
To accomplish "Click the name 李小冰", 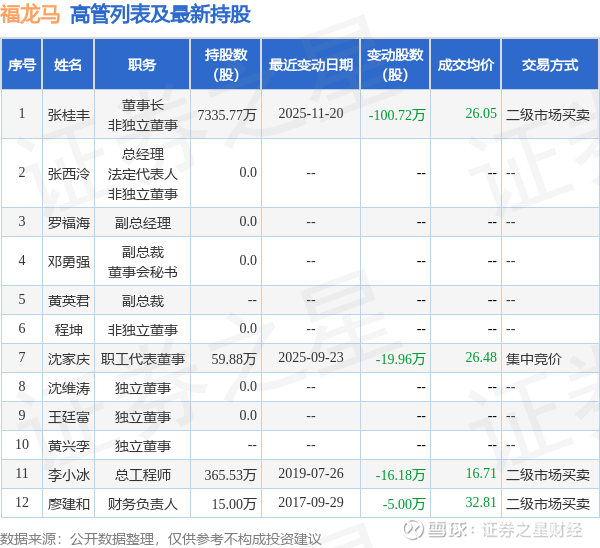I will coord(68,475).
